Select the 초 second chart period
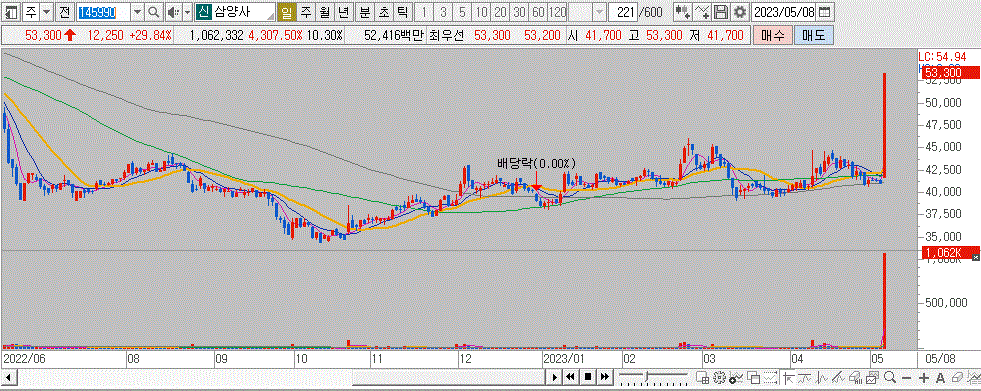The image size is (981, 391). pyautogui.click(x=383, y=11)
